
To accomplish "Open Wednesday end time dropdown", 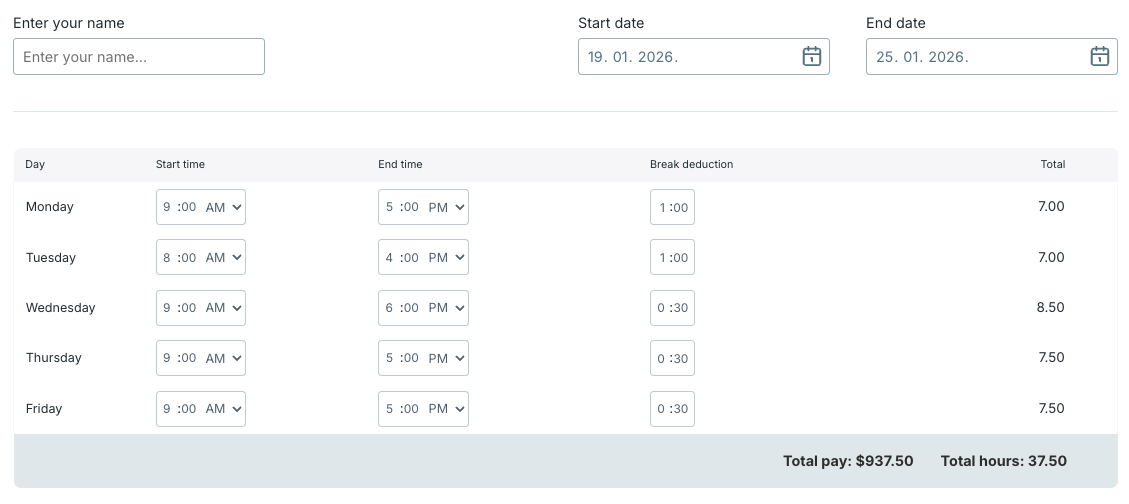I will click(x=423, y=308).
